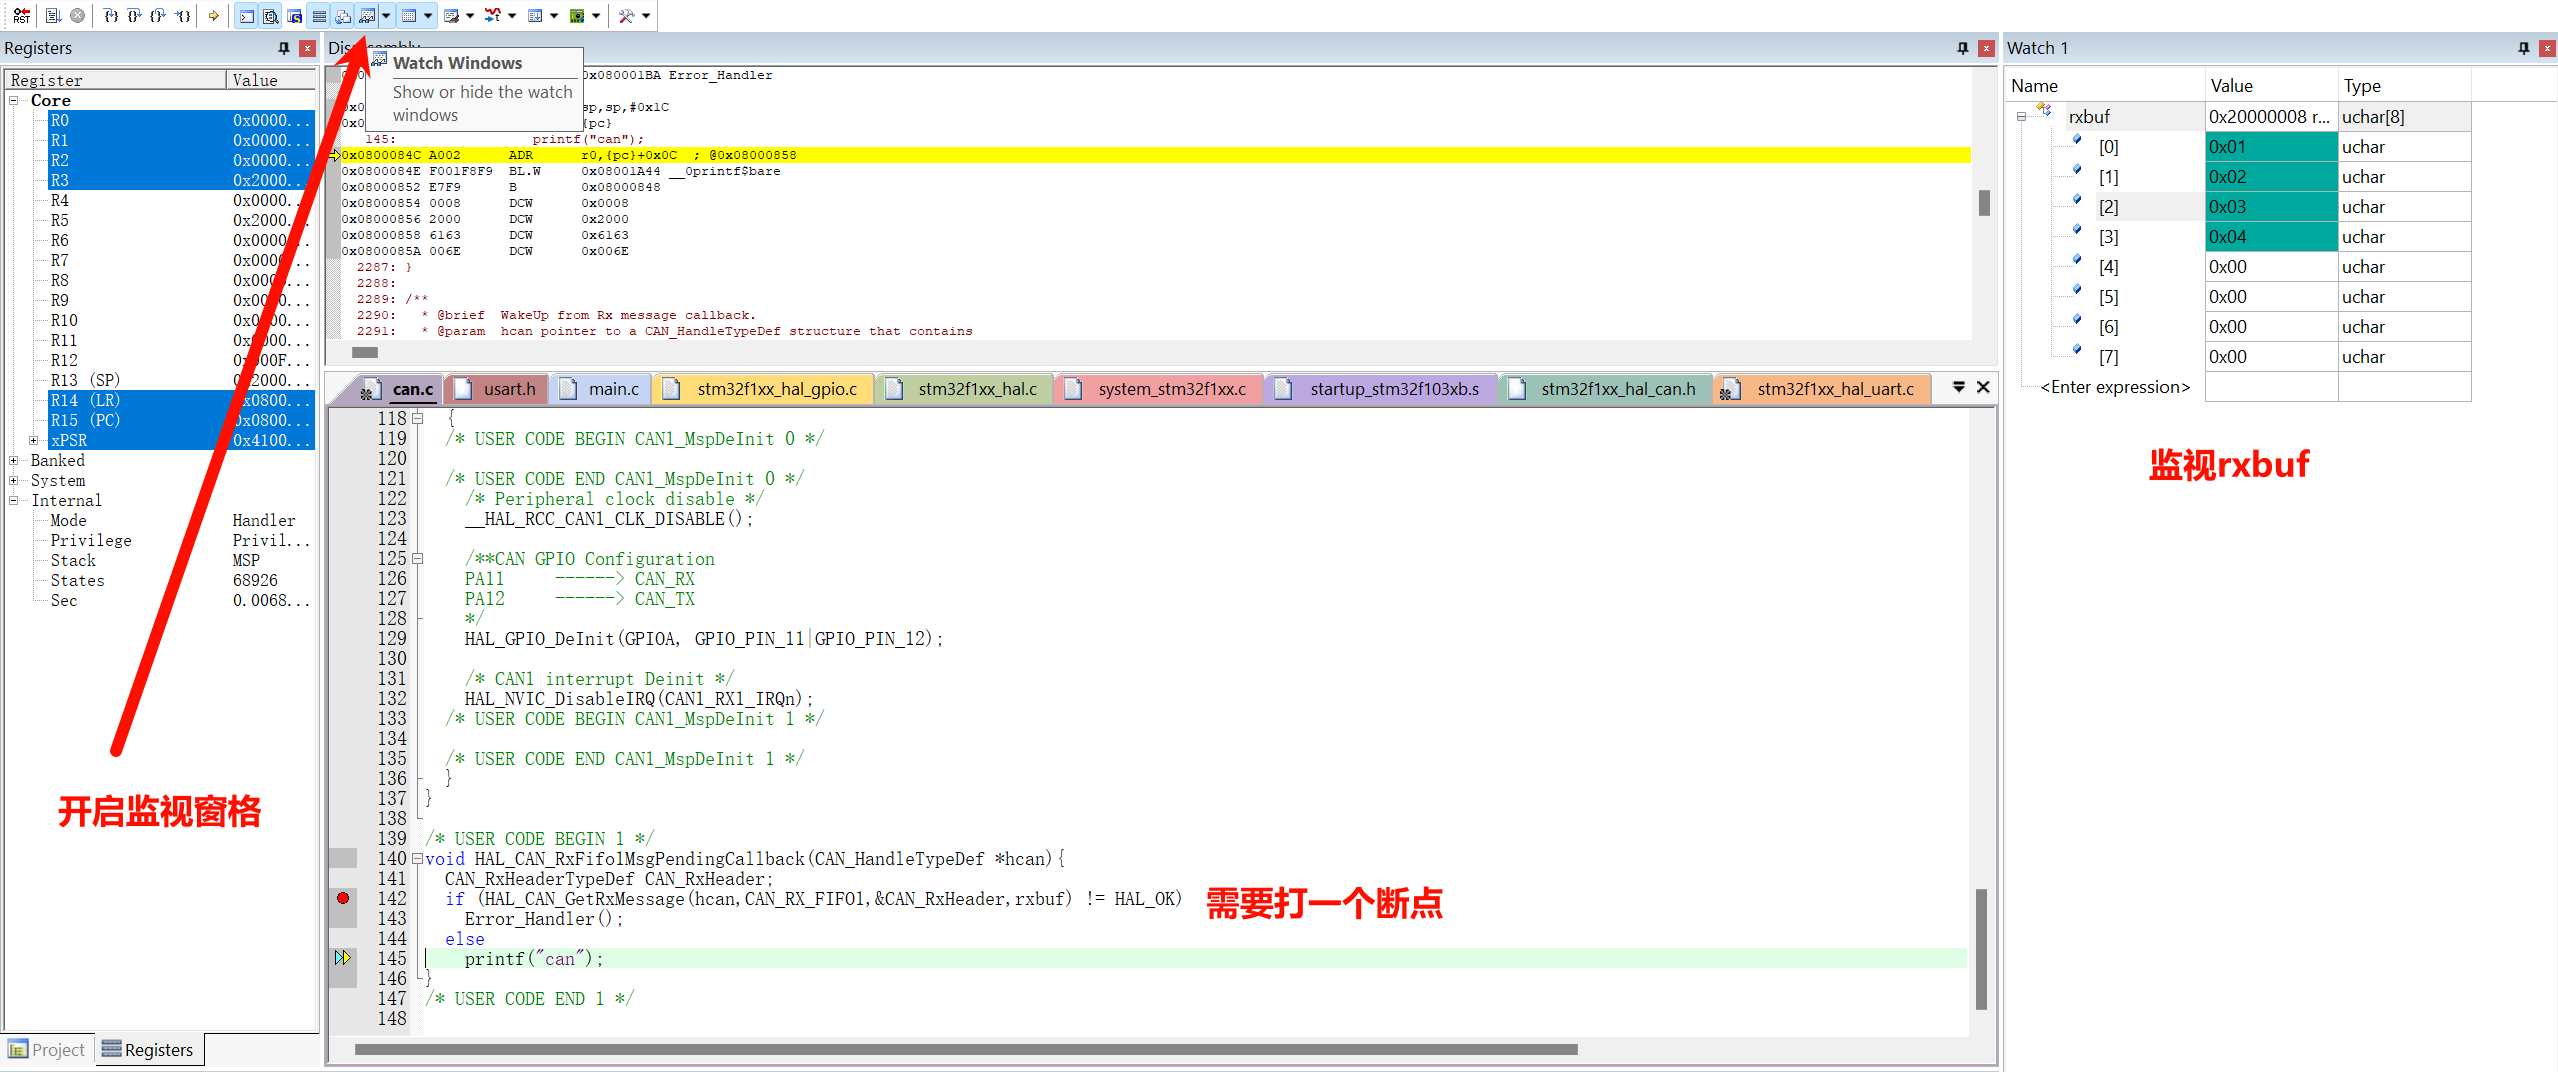Open the Serial Windows icon
Viewport: 2558px width, 1072px height.
pos(451,16)
